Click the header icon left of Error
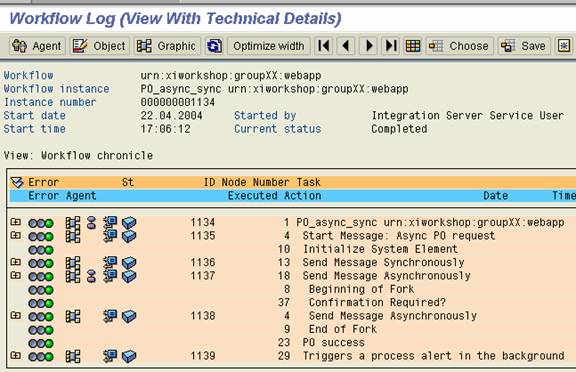576x372 pixels. pos(17,182)
